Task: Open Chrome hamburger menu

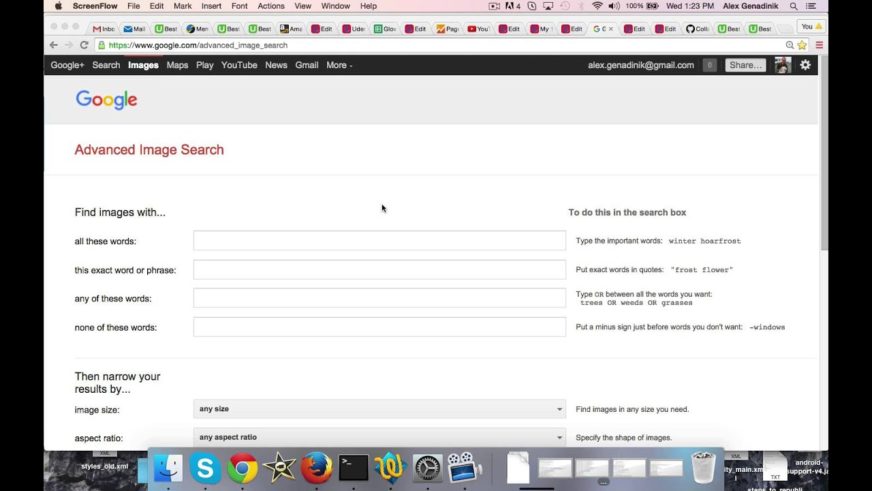Action: pos(819,45)
